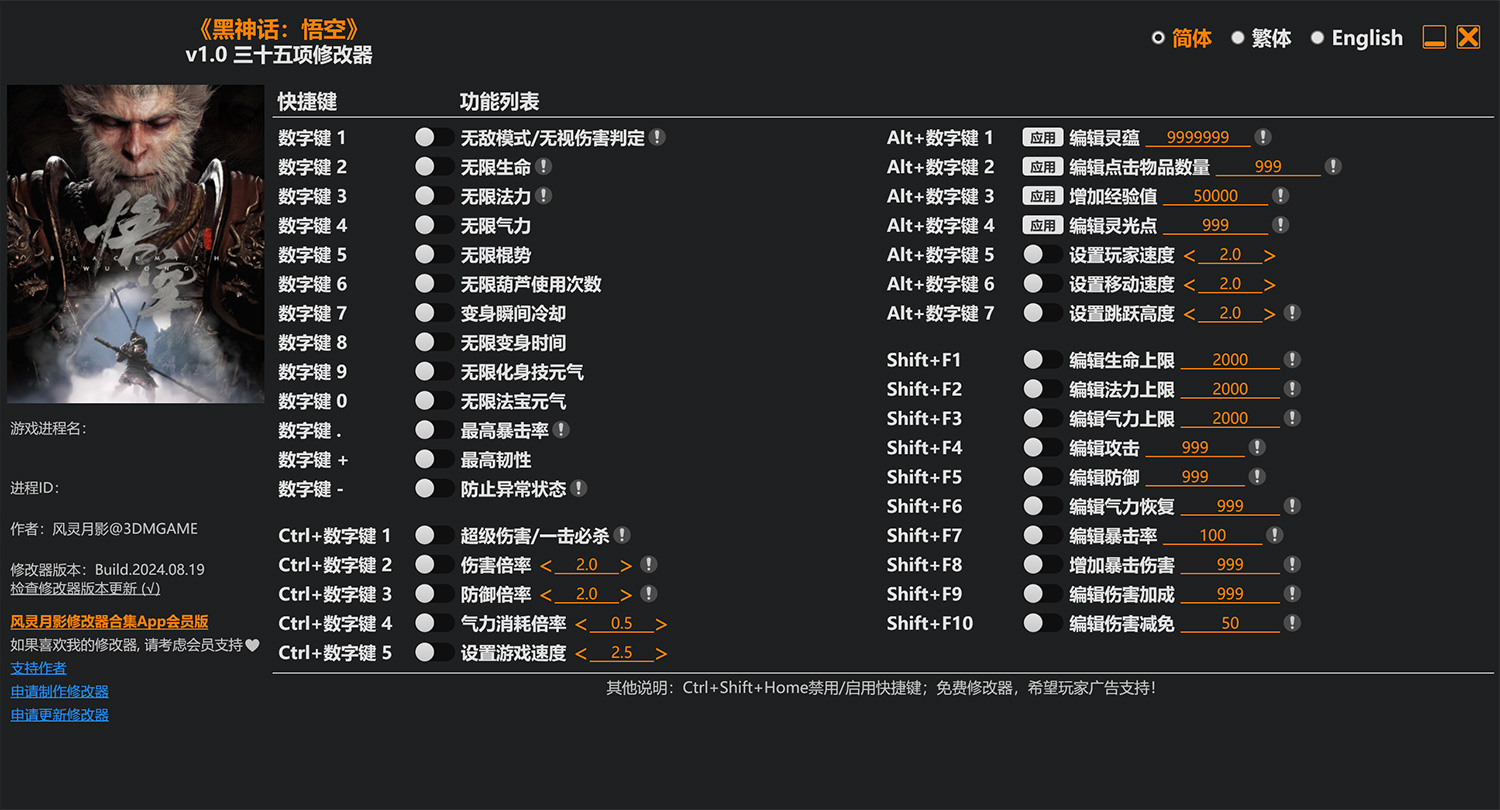The width and height of the screenshot is (1500, 810).
Task: Open 申请更新修改器 link
Action: click(59, 714)
